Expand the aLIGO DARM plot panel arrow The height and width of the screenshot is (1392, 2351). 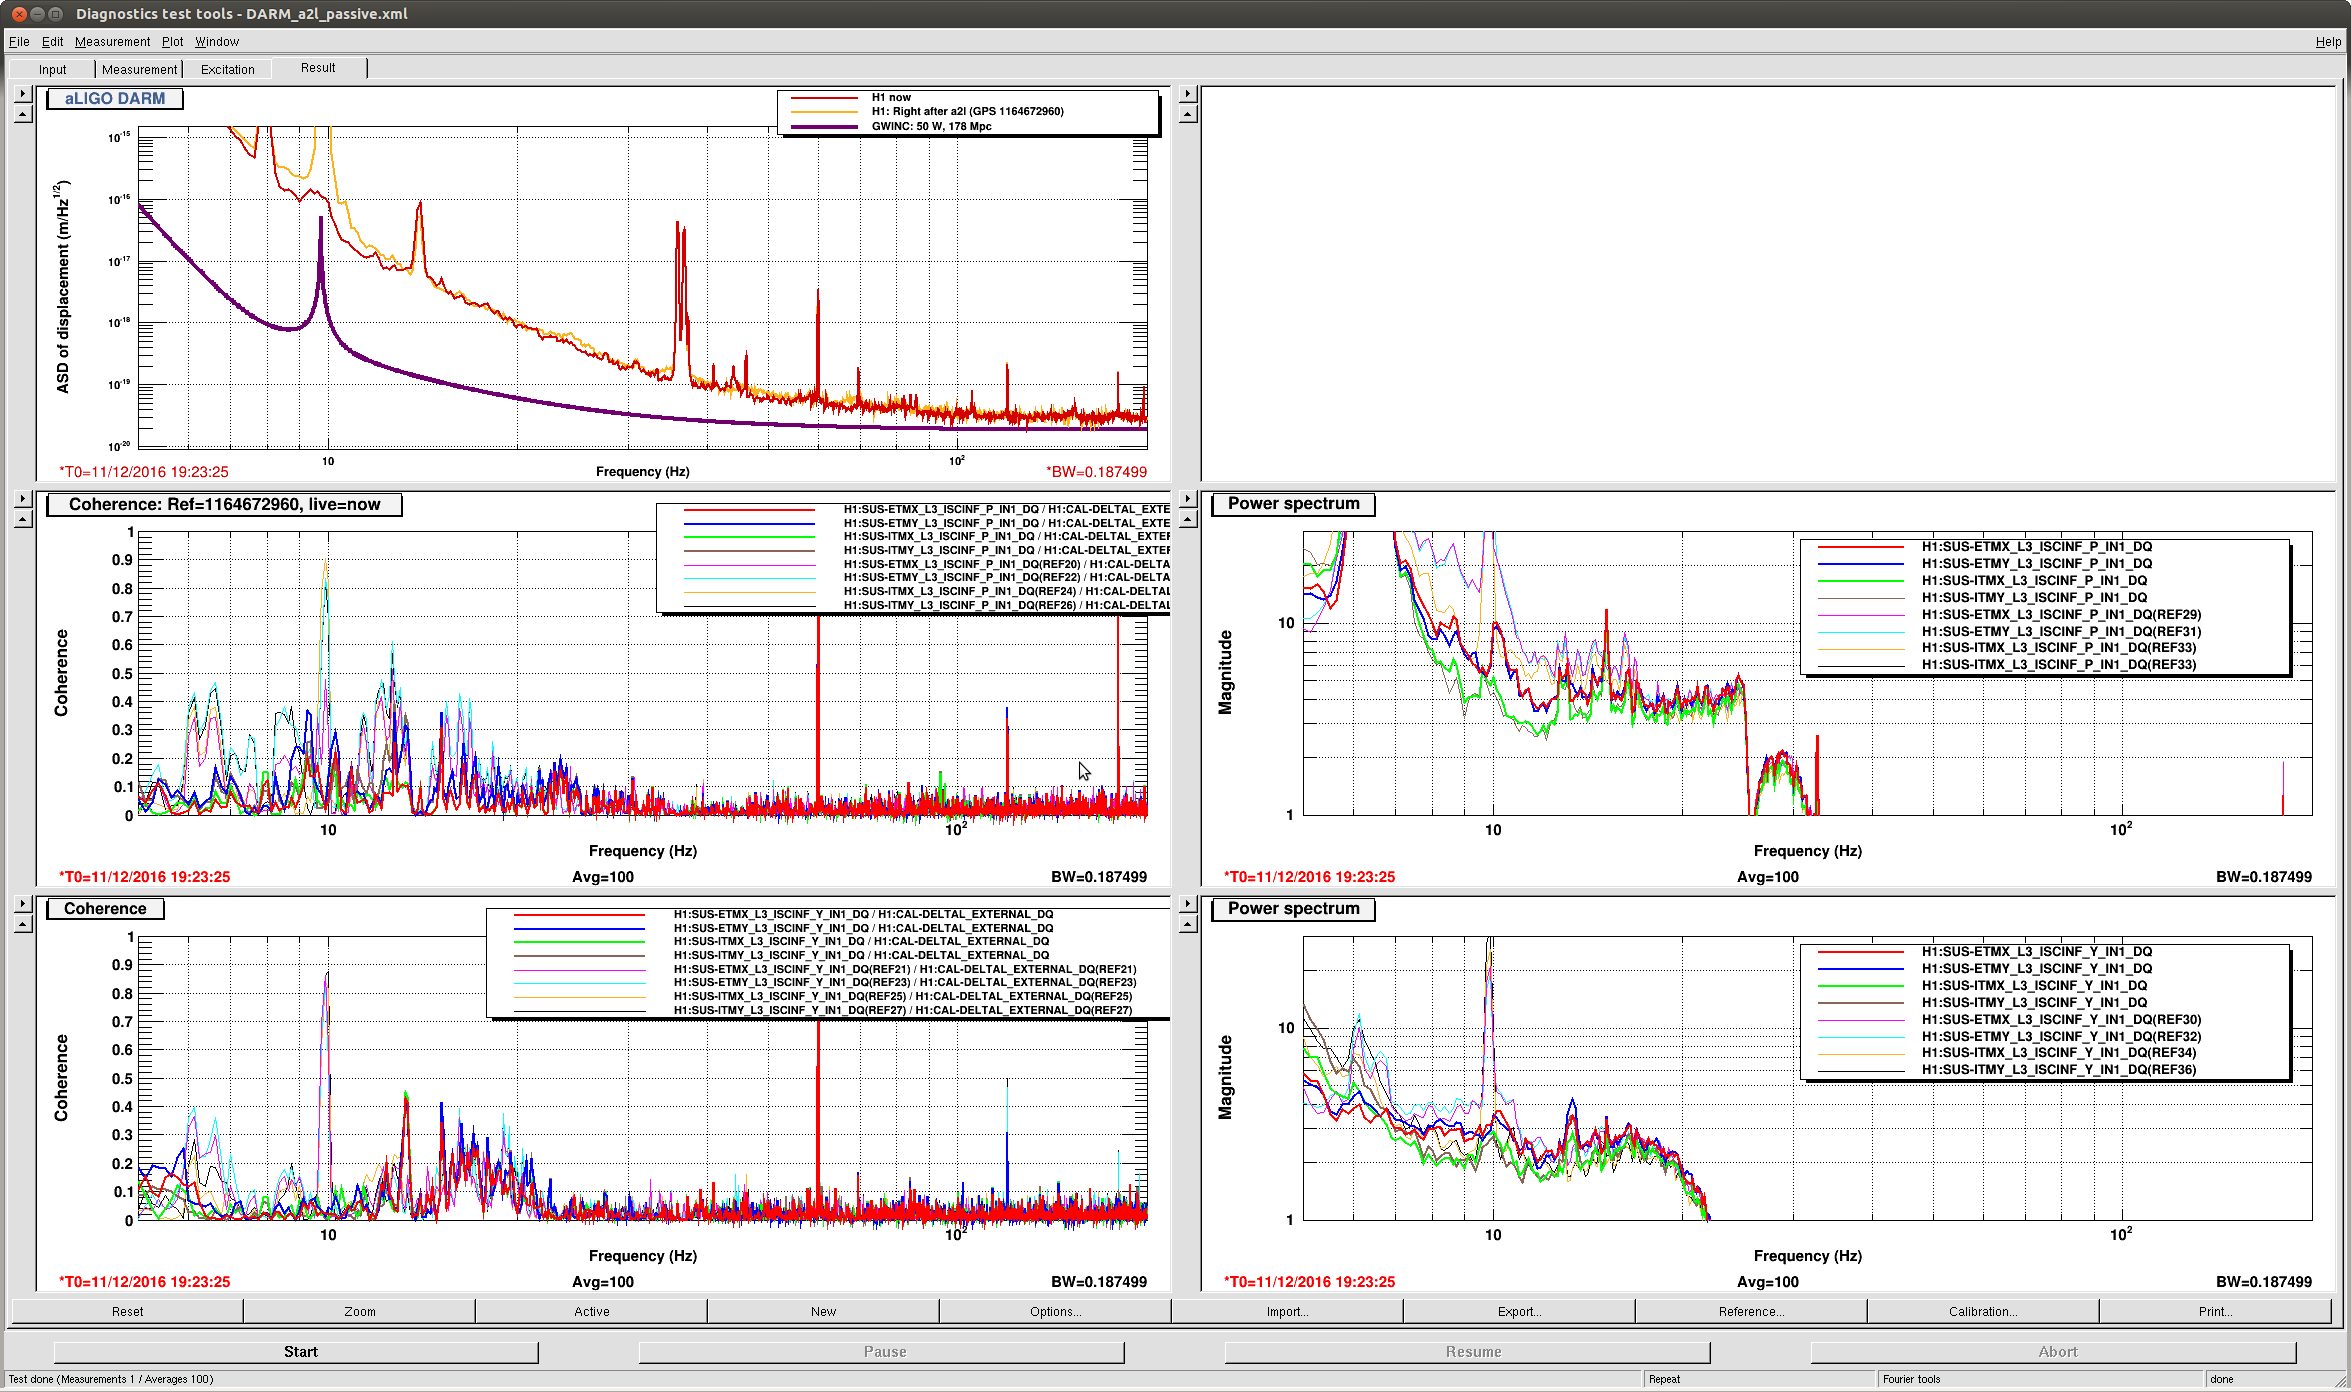[22, 94]
